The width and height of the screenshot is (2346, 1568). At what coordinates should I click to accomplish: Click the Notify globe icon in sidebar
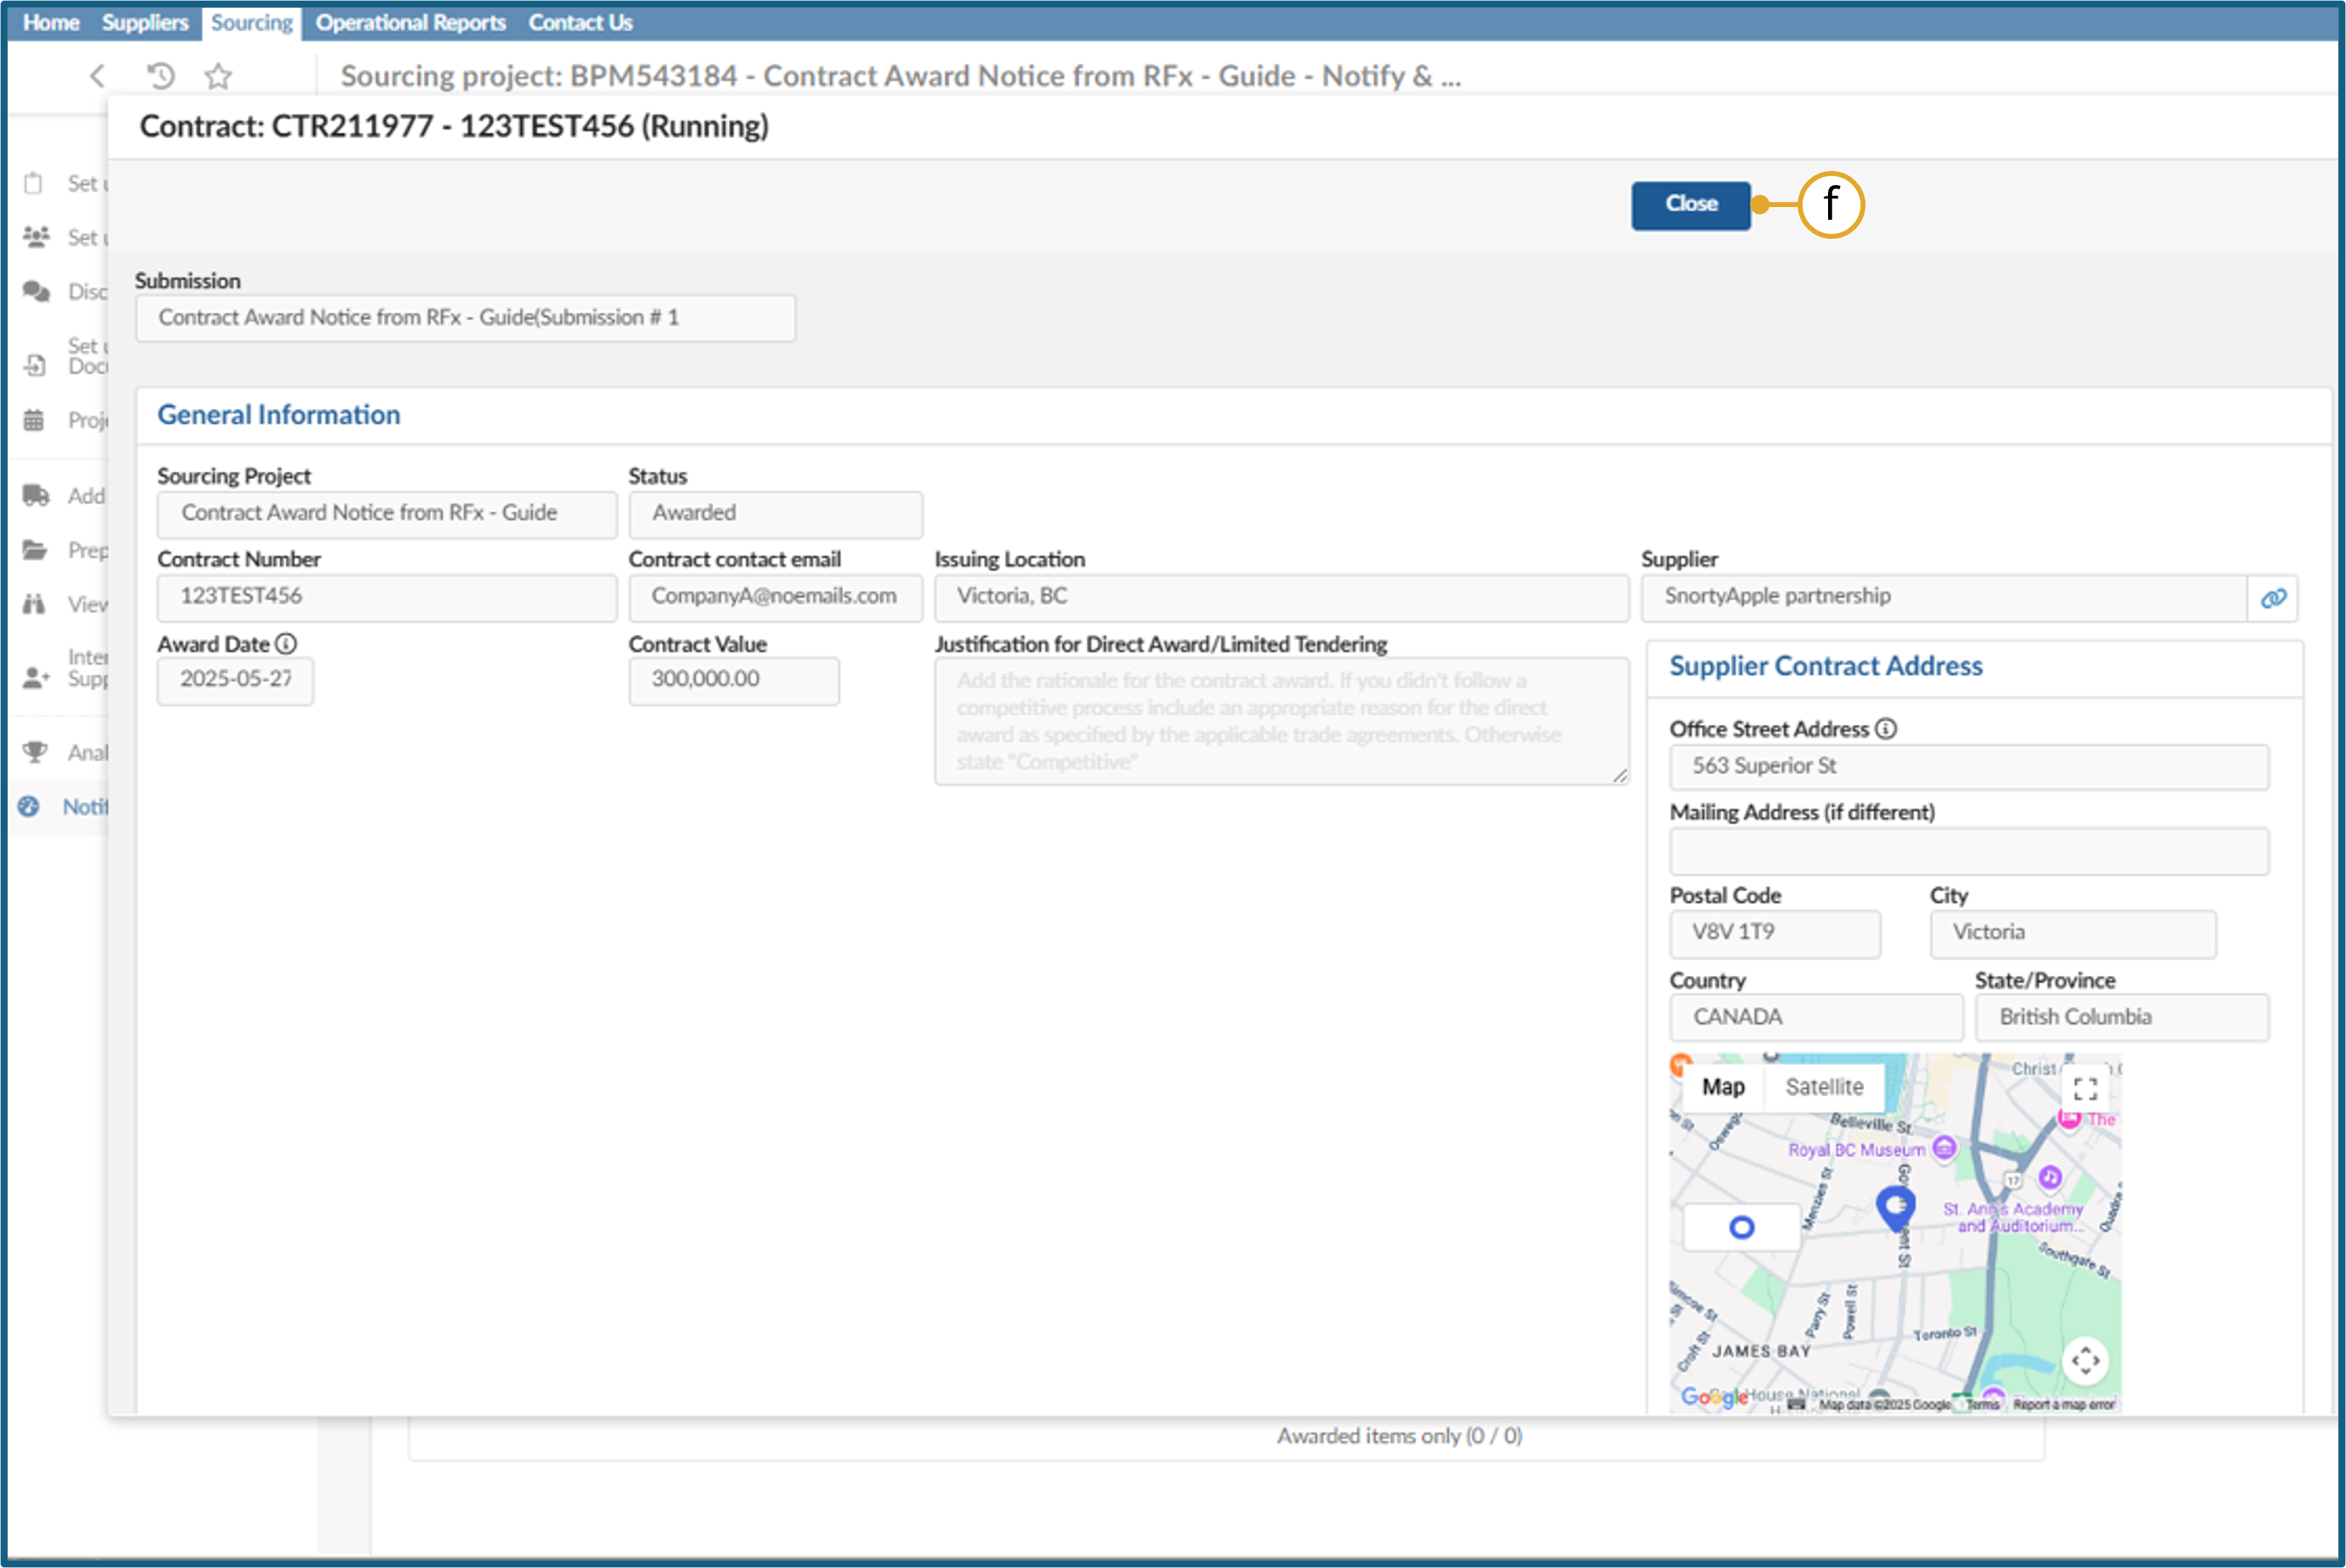29,806
